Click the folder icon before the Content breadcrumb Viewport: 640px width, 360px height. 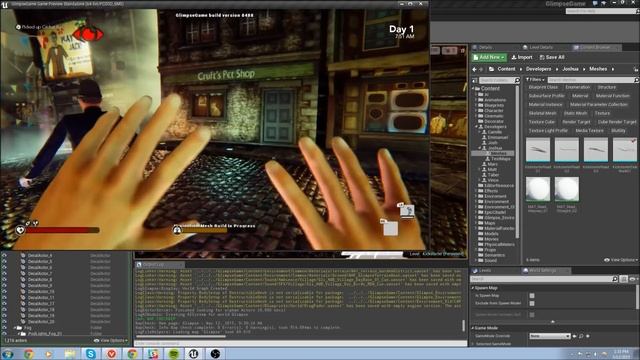[x=491, y=69]
